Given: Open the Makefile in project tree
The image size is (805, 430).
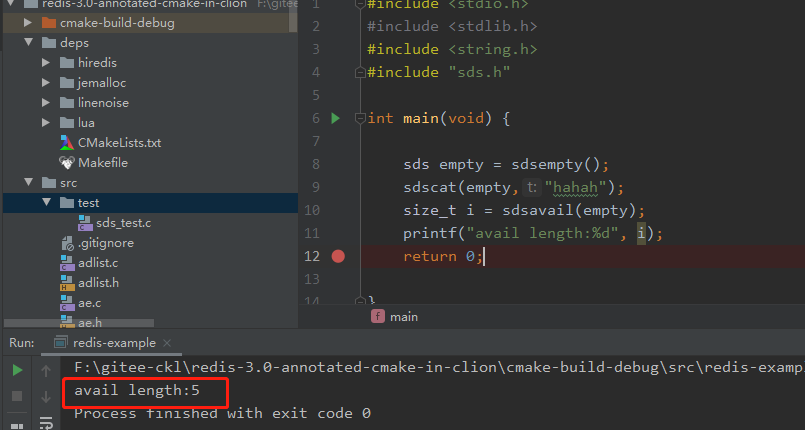Looking at the screenshot, I should 102,162.
